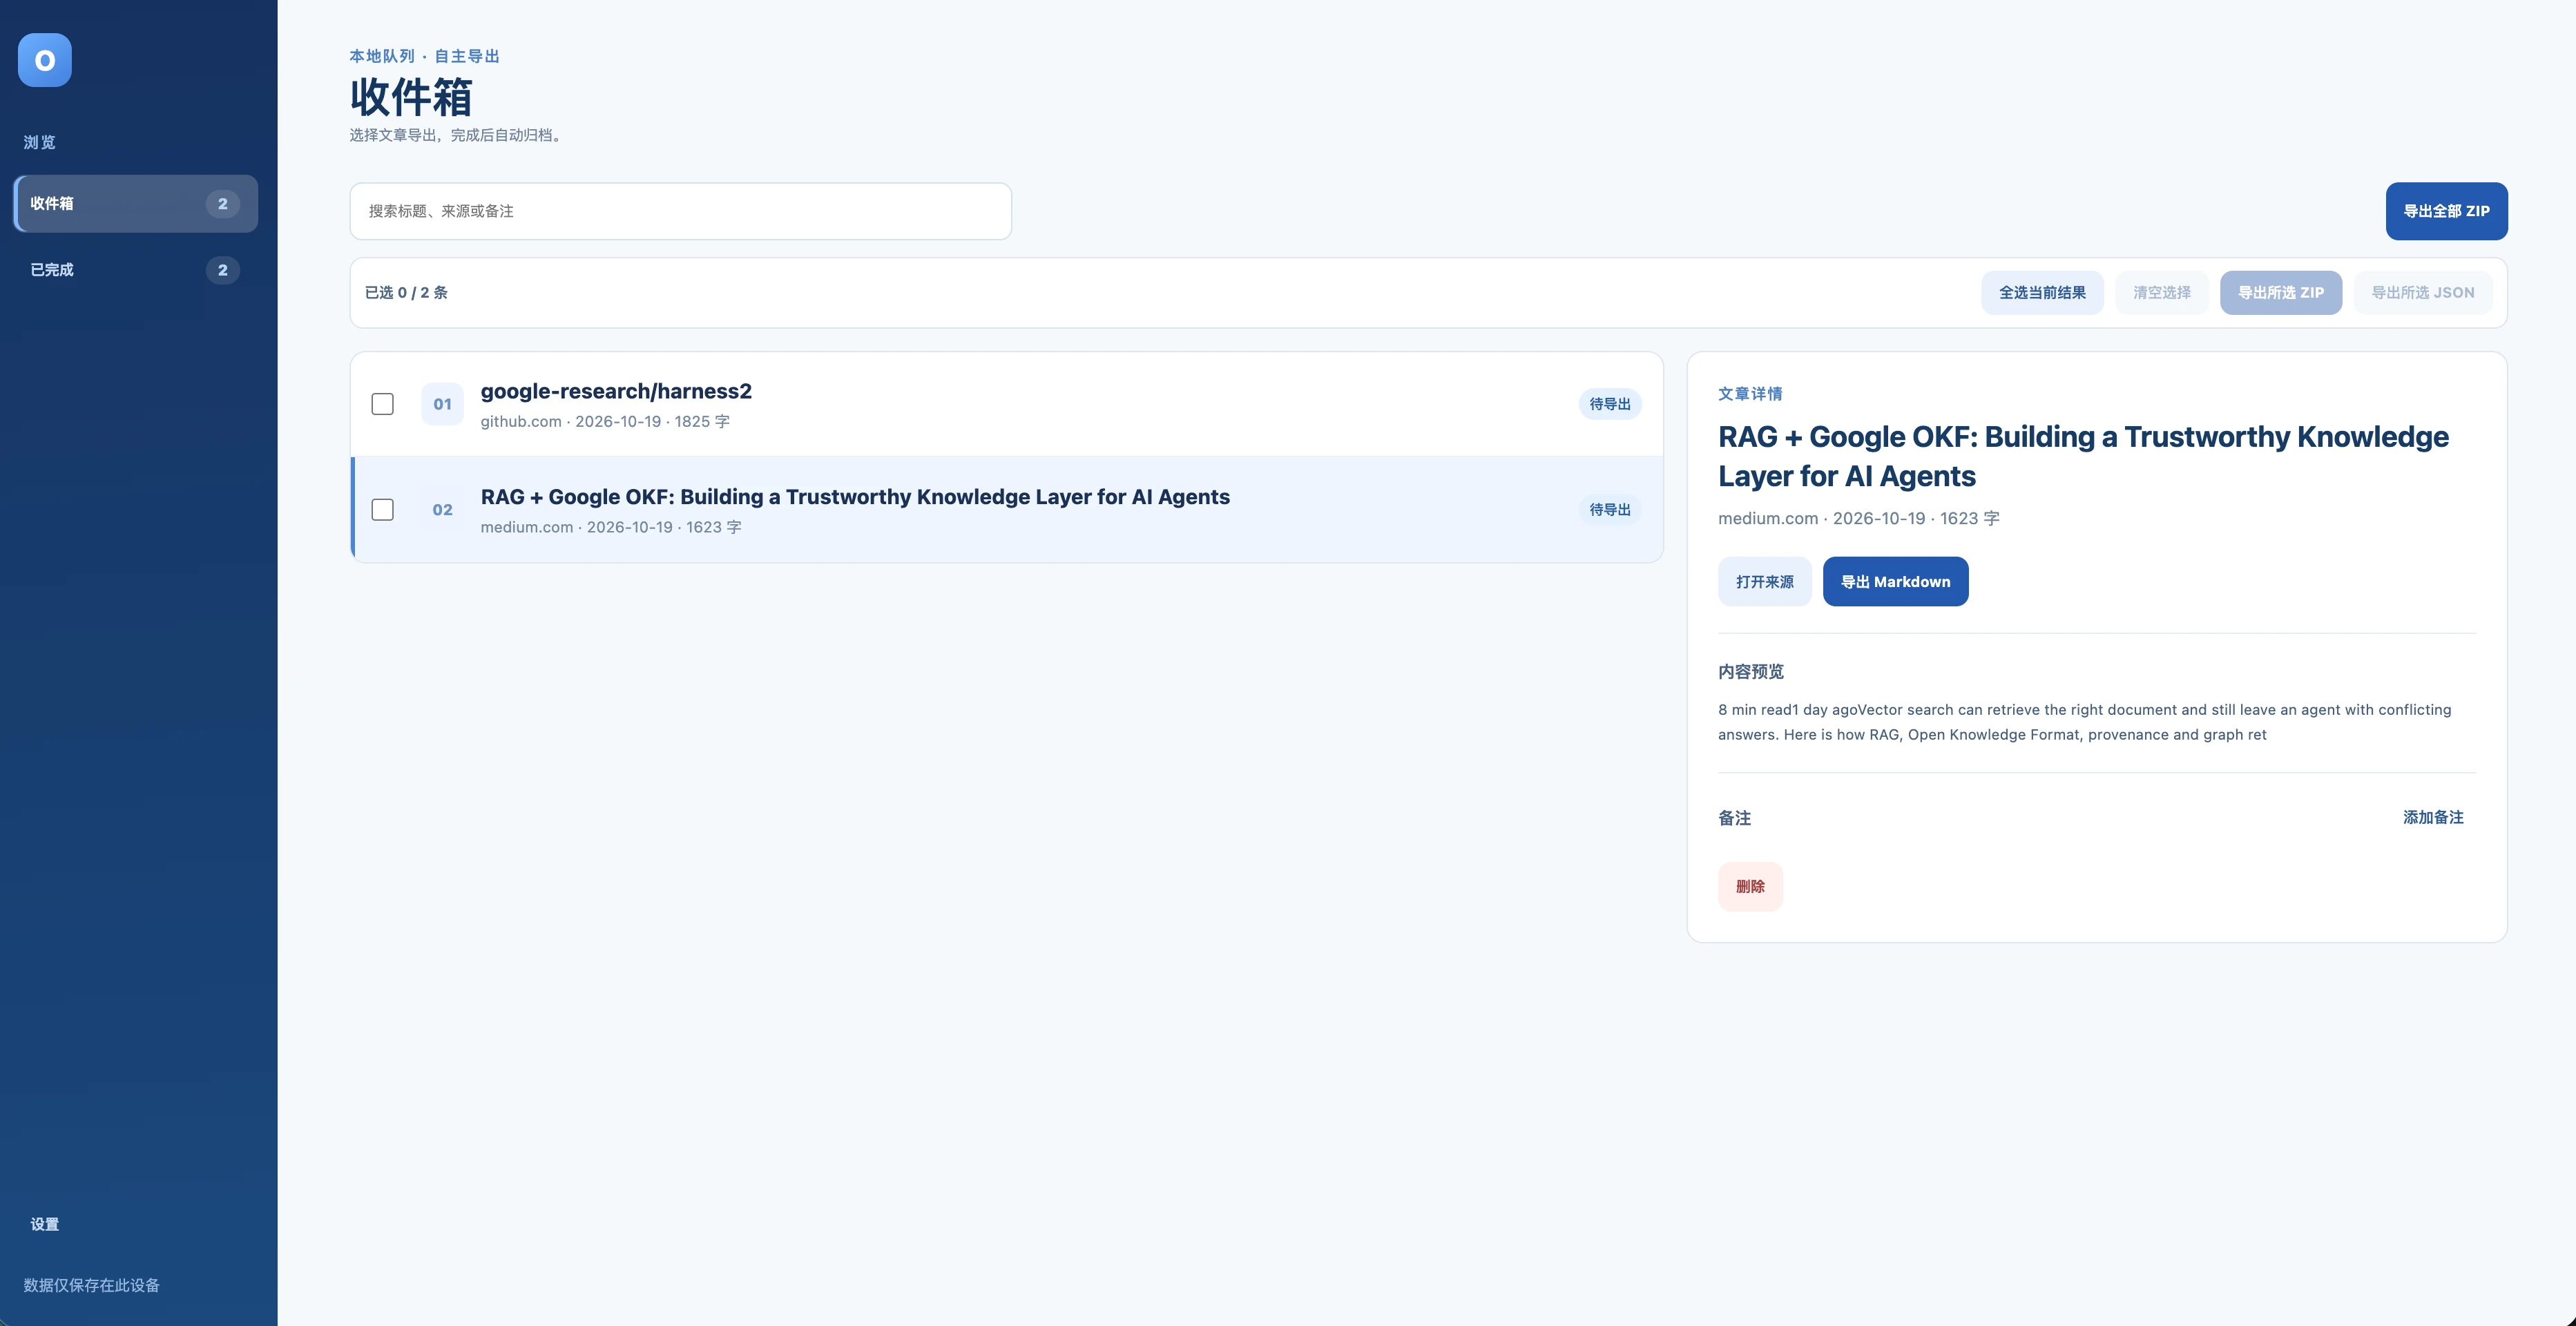Open the 已完成 sidebar item

click(x=136, y=270)
